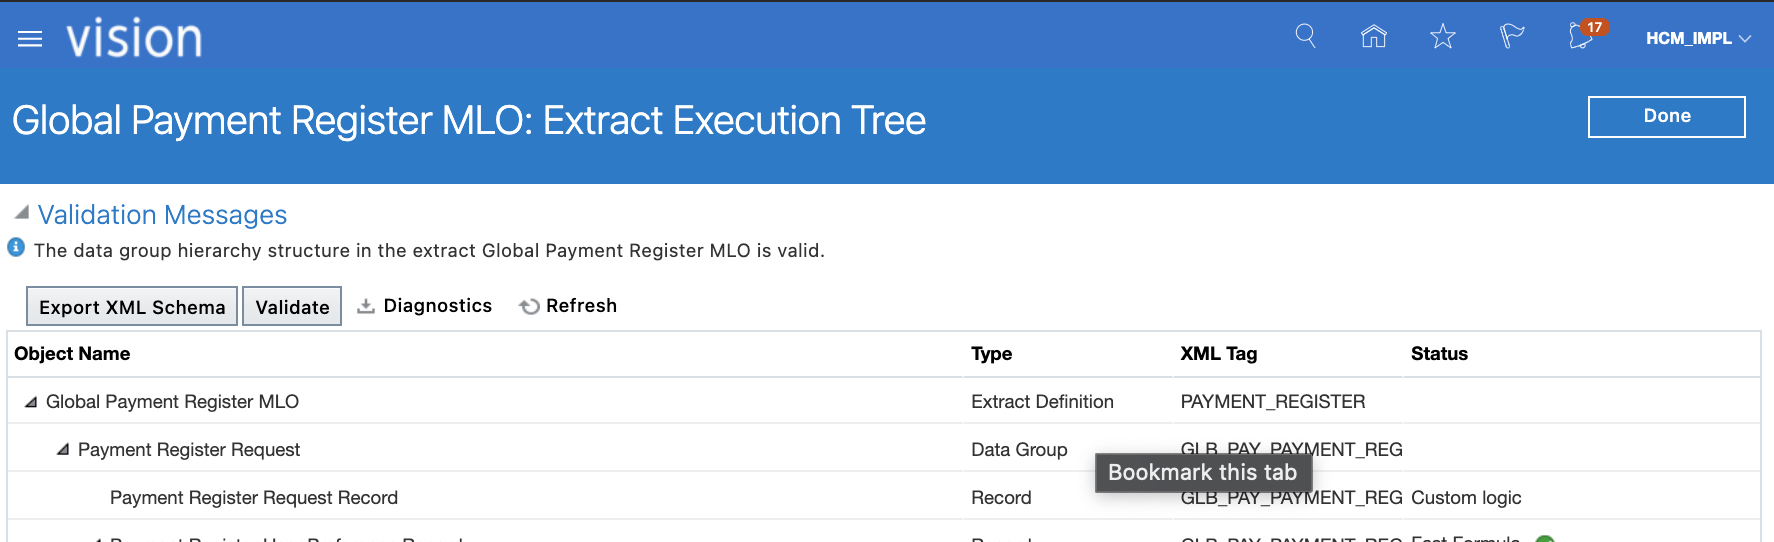This screenshot has width=1774, height=542.
Task: Click the vision logo
Action: 134,39
